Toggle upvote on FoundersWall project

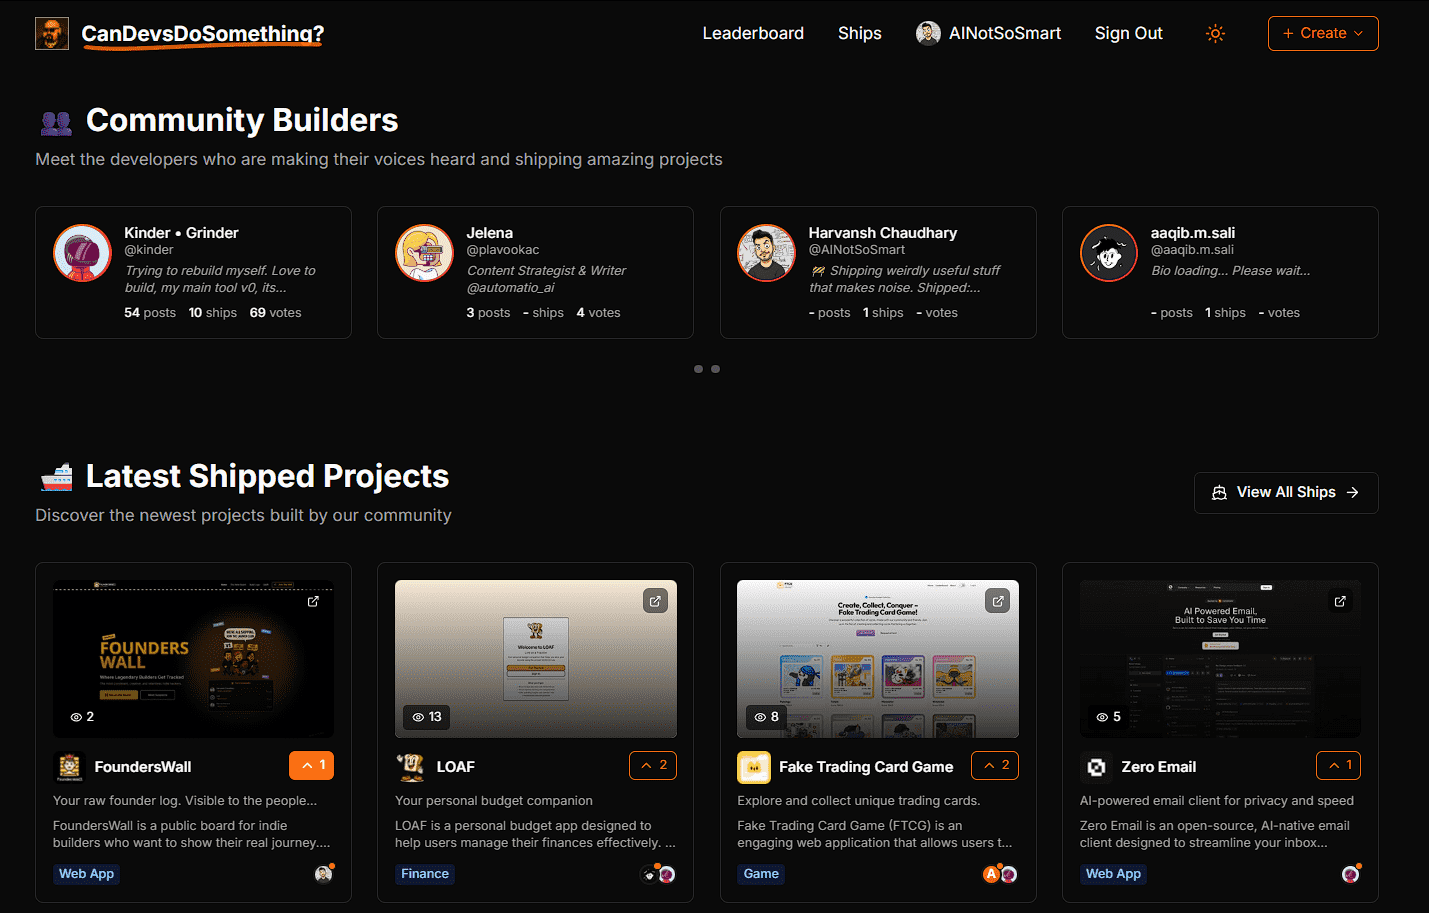pyautogui.click(x=312, y=765)
